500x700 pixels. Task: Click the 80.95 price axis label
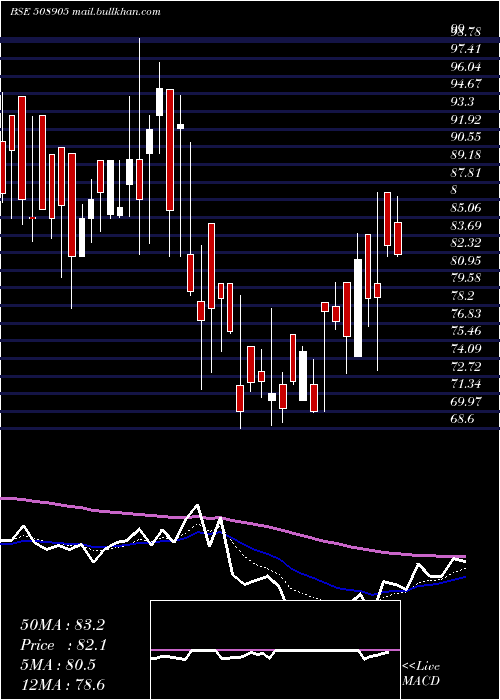pyautogui.click(x=467, y=260)
